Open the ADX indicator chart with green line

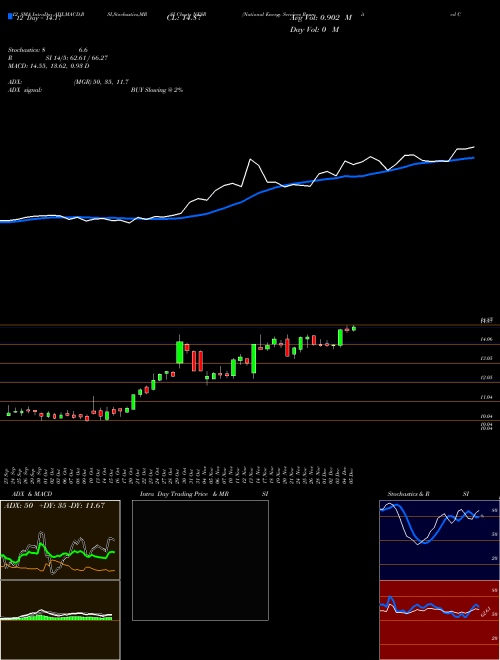[x=60, y=540]
